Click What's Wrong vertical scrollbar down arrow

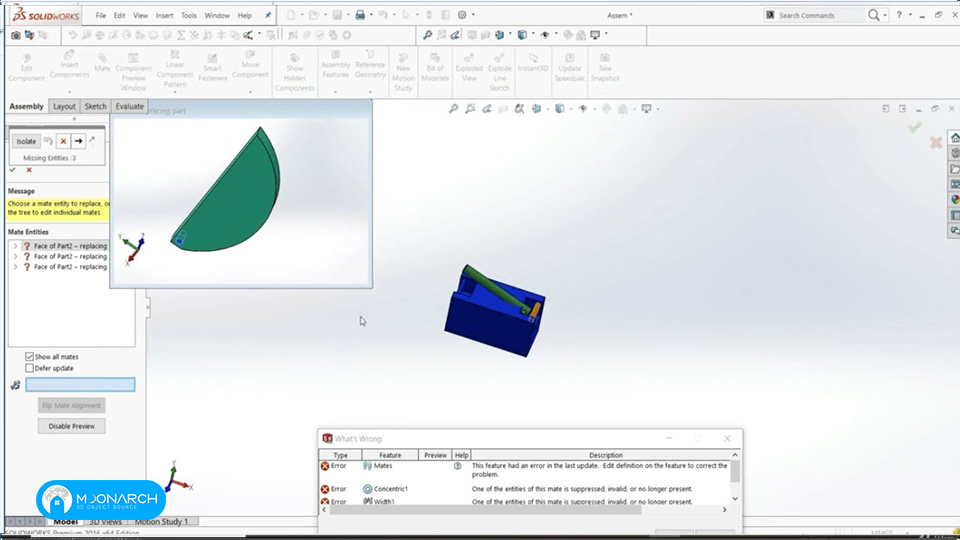click(735, 499)
